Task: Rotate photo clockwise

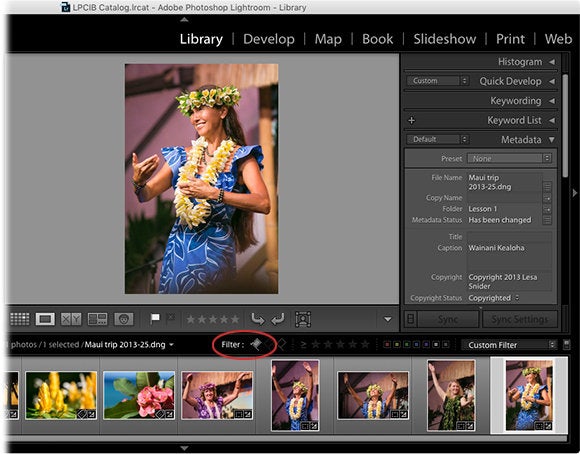Action: [278, 319]
